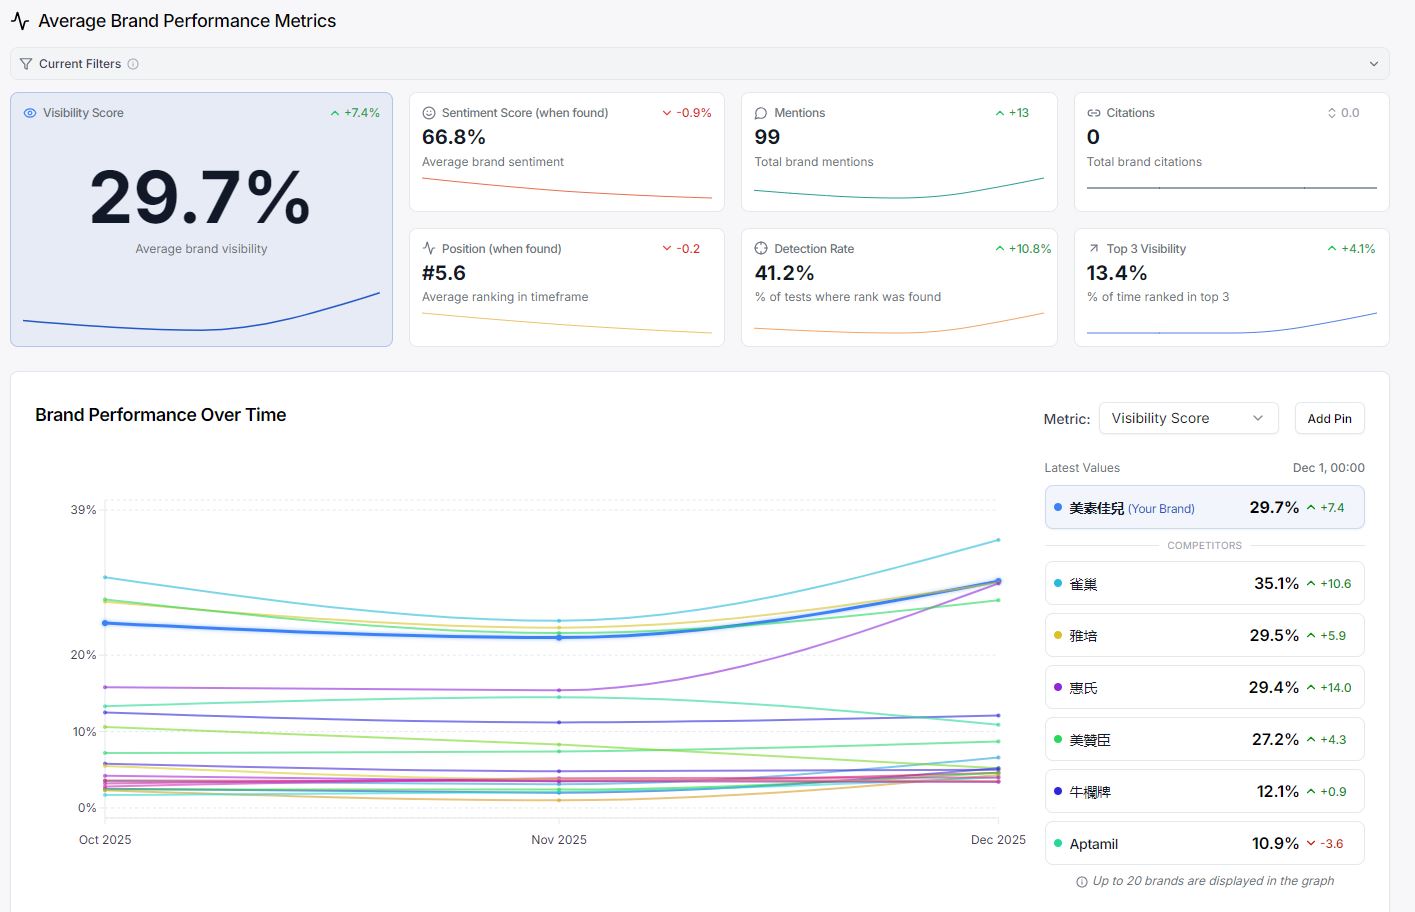Click the eye icon on Visibility Score card
The width and height of the screenshot is (1415, 912).
coord(30,113)
